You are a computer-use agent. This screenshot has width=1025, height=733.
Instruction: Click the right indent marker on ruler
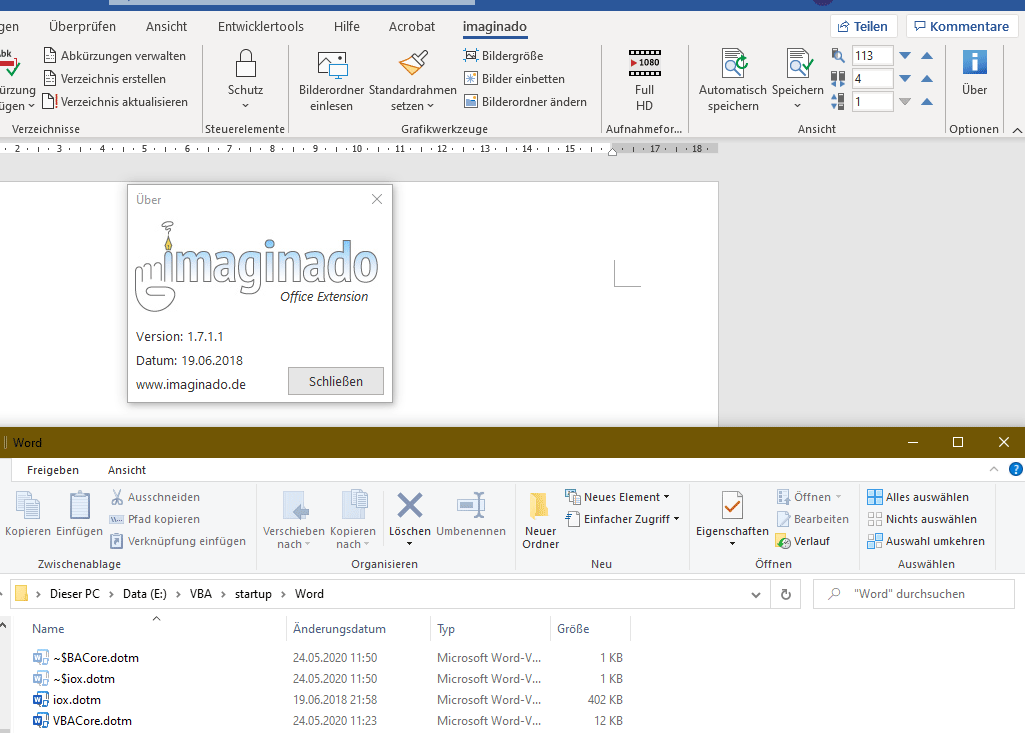coord(612,152)
